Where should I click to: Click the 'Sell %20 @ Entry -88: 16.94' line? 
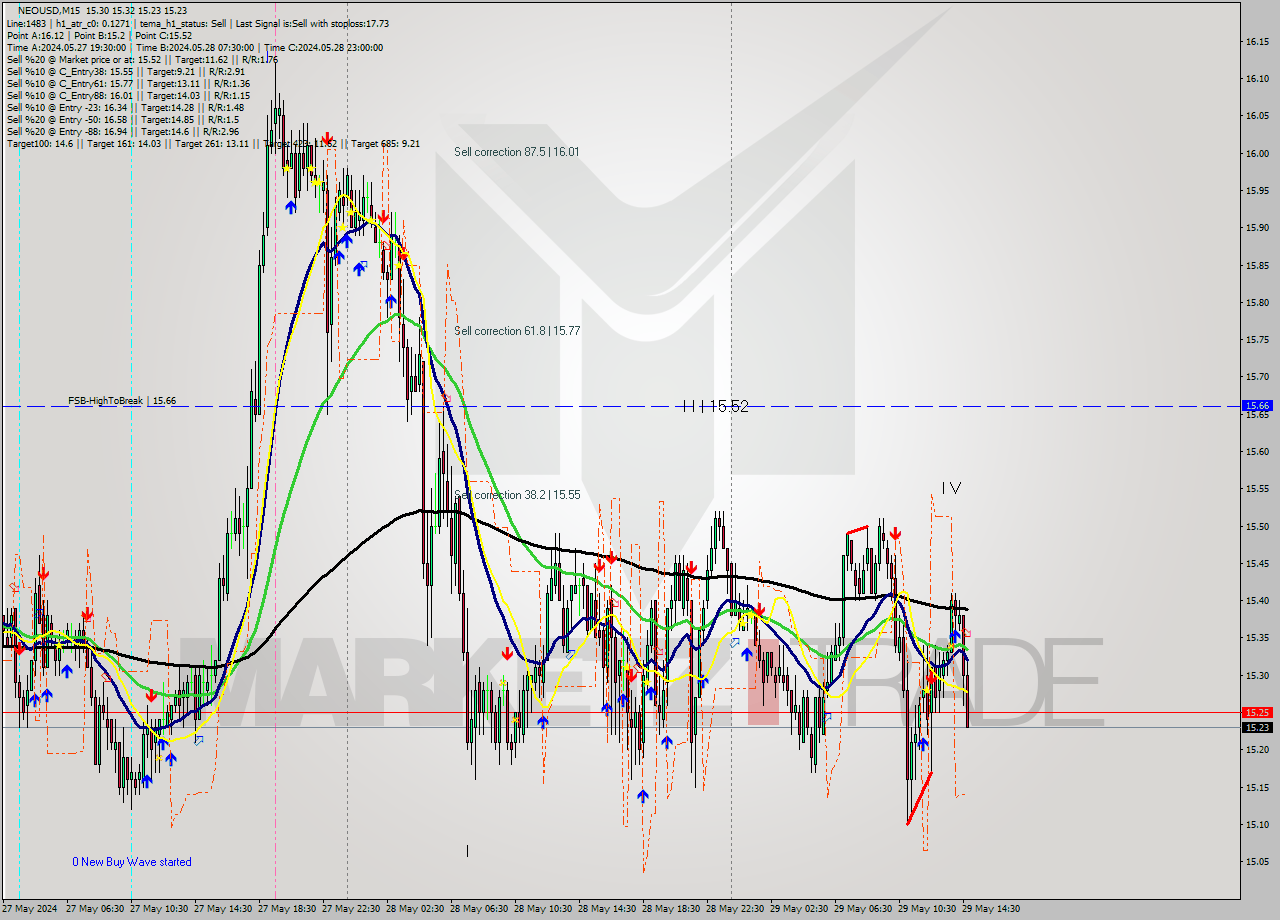click(122, 131)
